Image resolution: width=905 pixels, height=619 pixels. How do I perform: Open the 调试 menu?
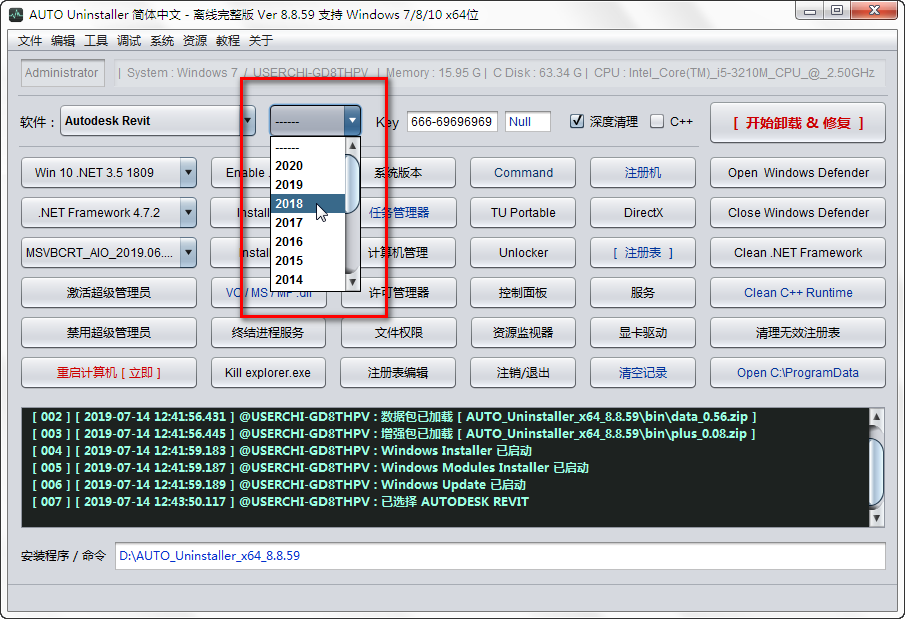pos(129,40)
